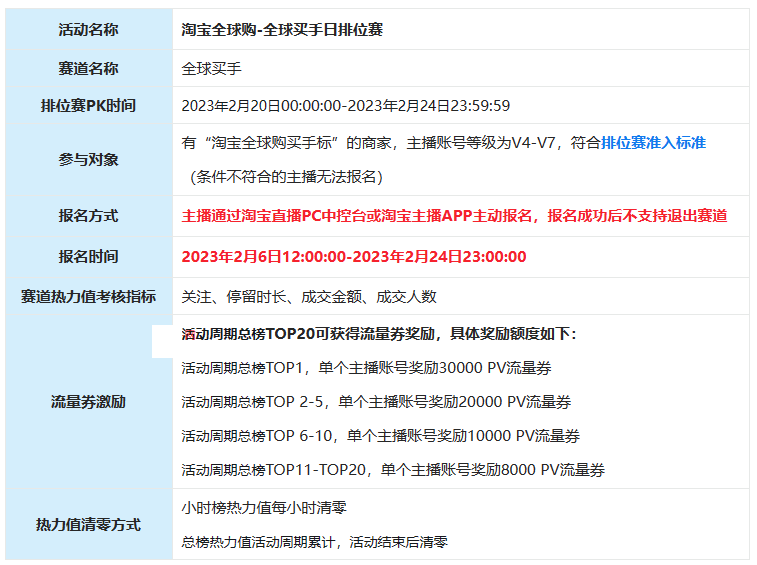Click the 流量券激励 label cell
757x565 pixels.
89,401
